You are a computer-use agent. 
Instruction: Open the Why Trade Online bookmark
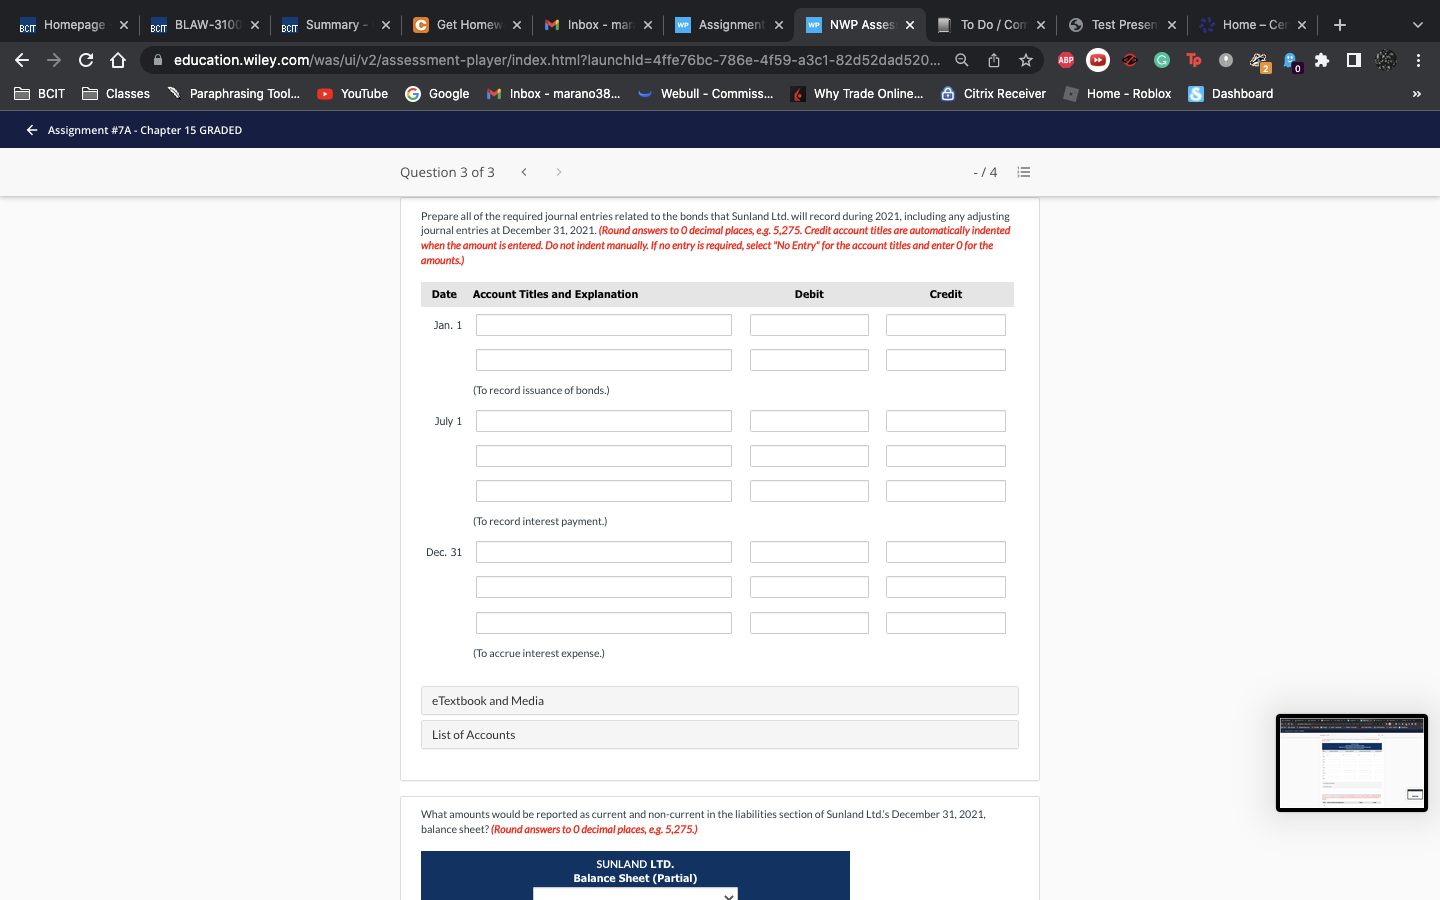(x=857, y=94)
